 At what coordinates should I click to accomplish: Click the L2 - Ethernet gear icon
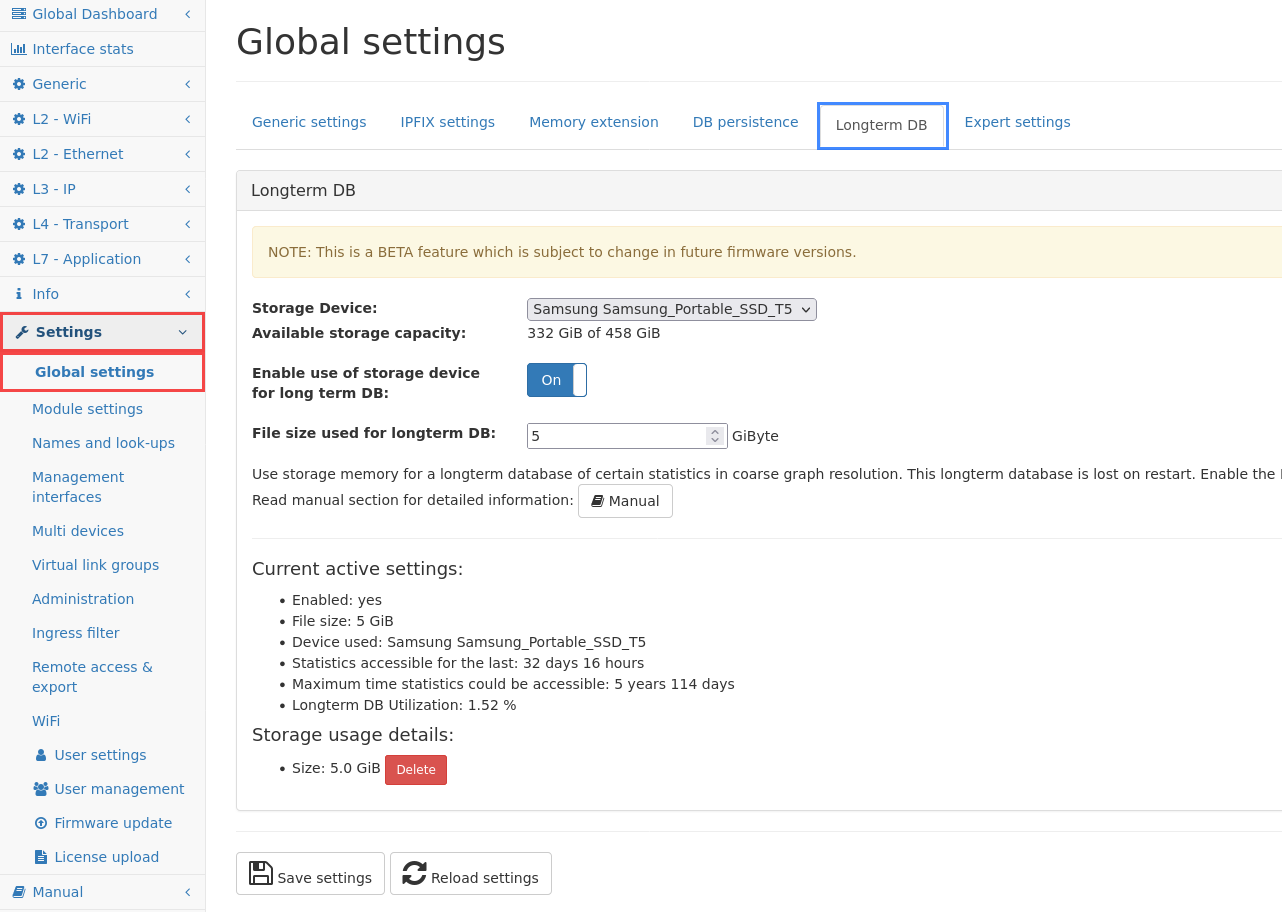[19, 154]
